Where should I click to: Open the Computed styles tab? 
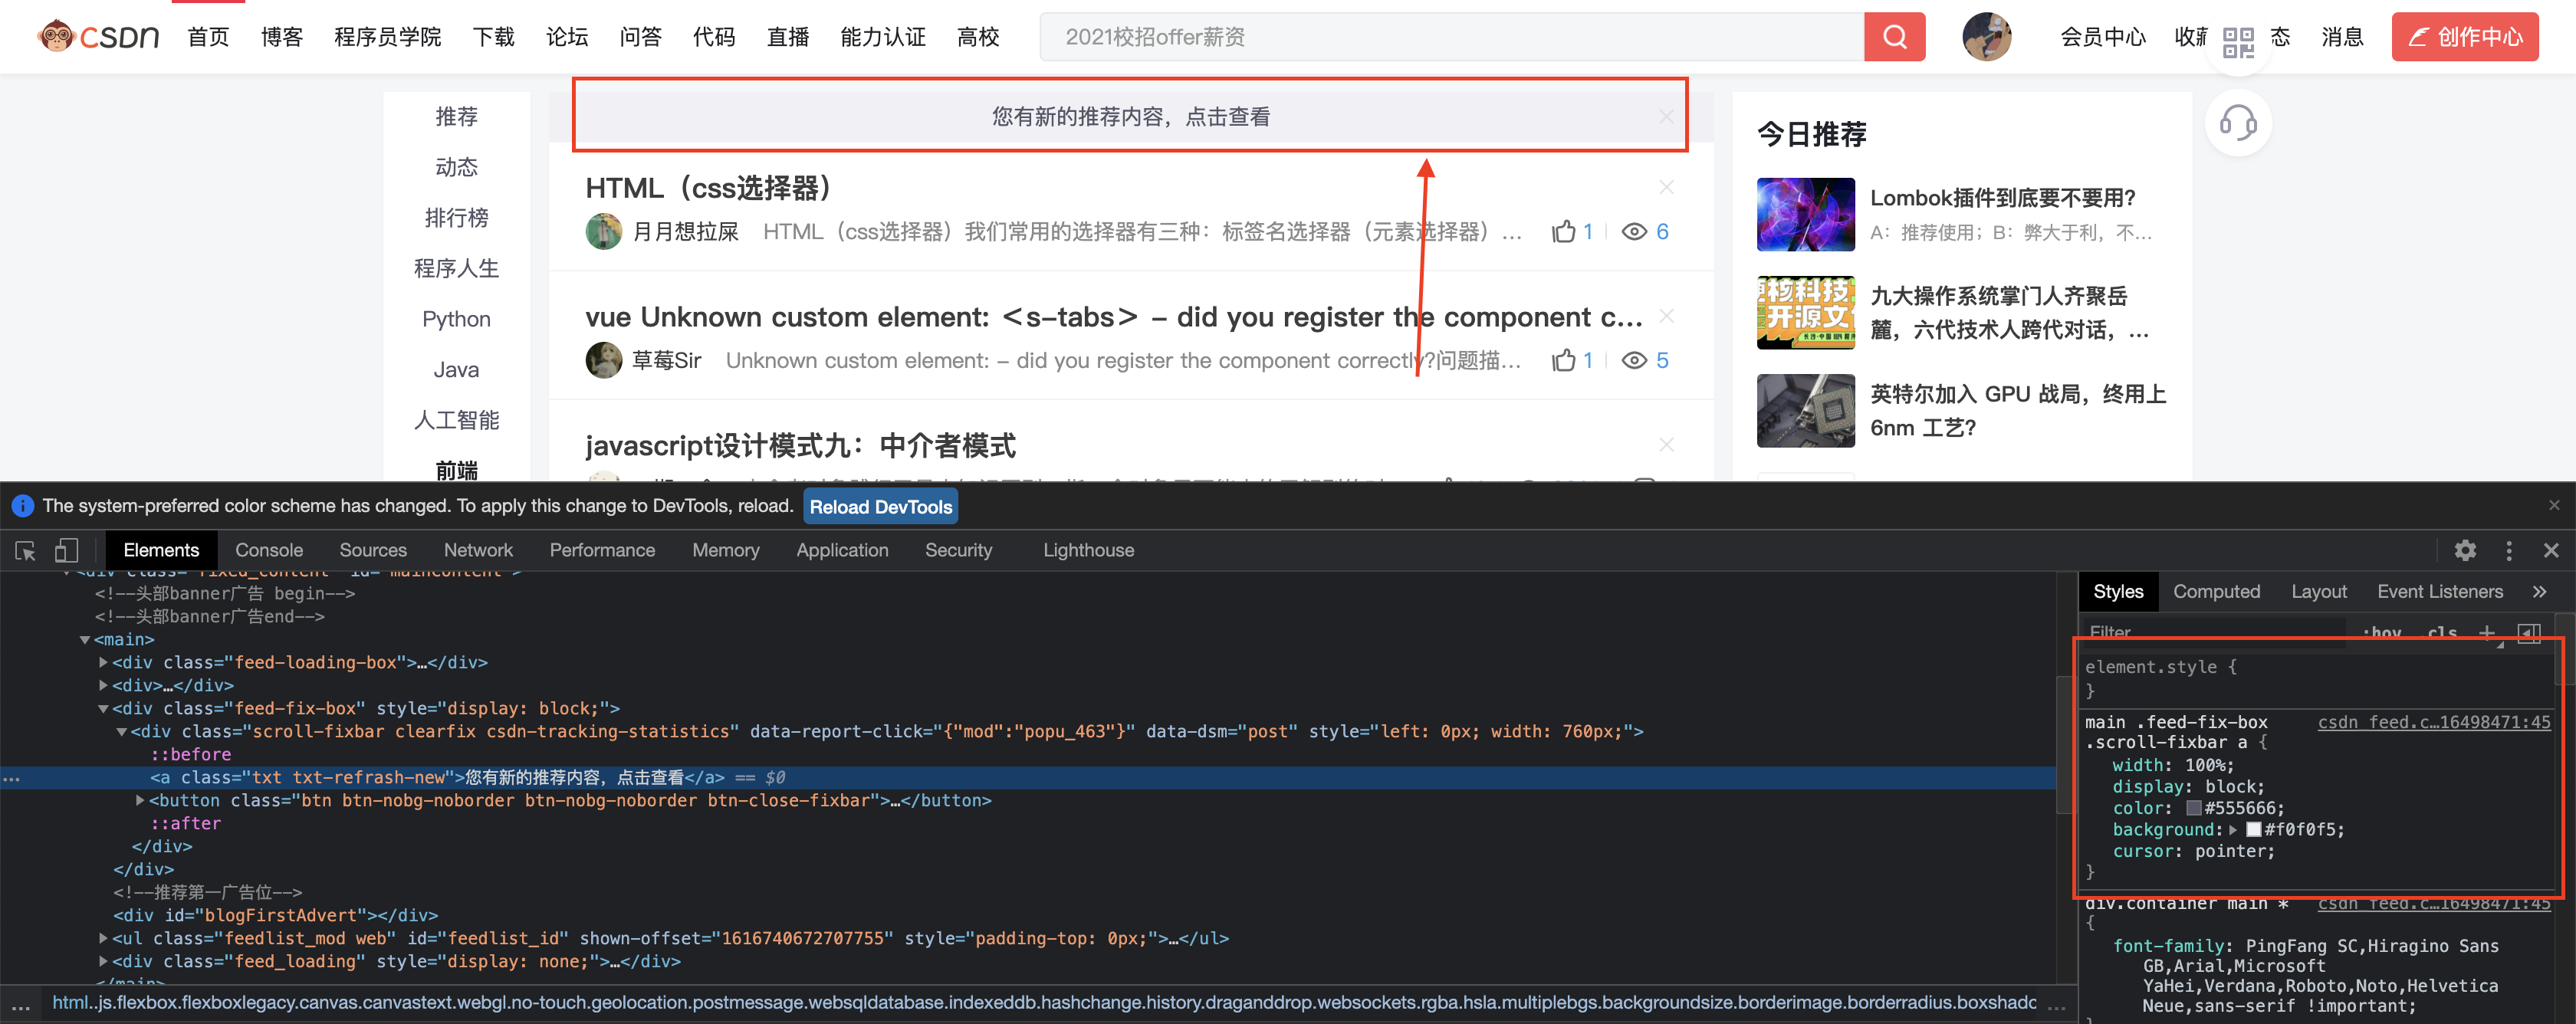[2217, 591]
